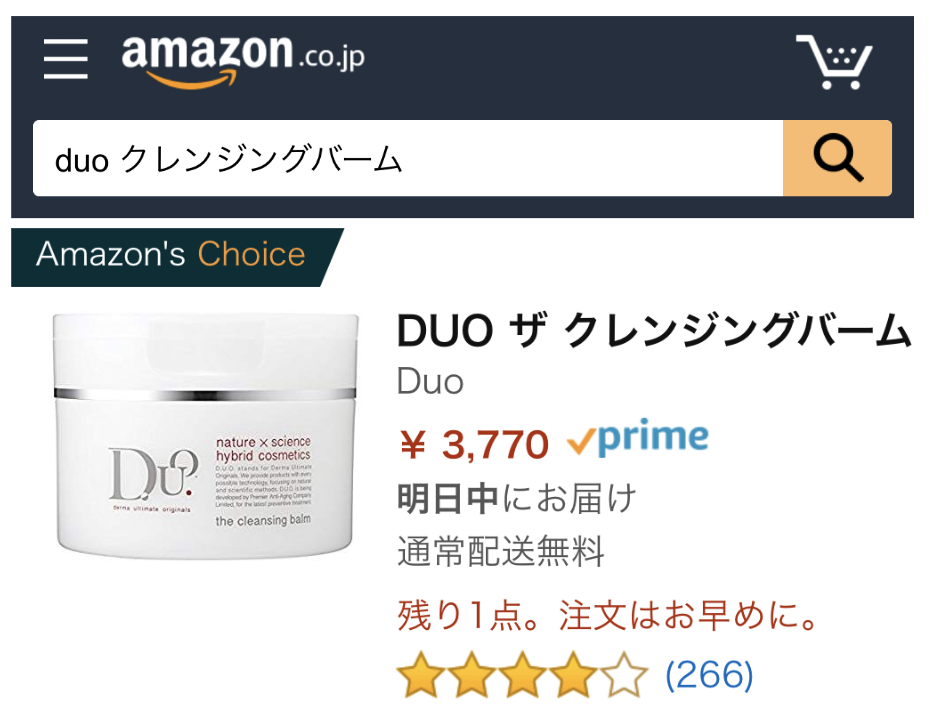928x722 pixels.
Task: Open the shopping cart
Action: pos(834,62)
